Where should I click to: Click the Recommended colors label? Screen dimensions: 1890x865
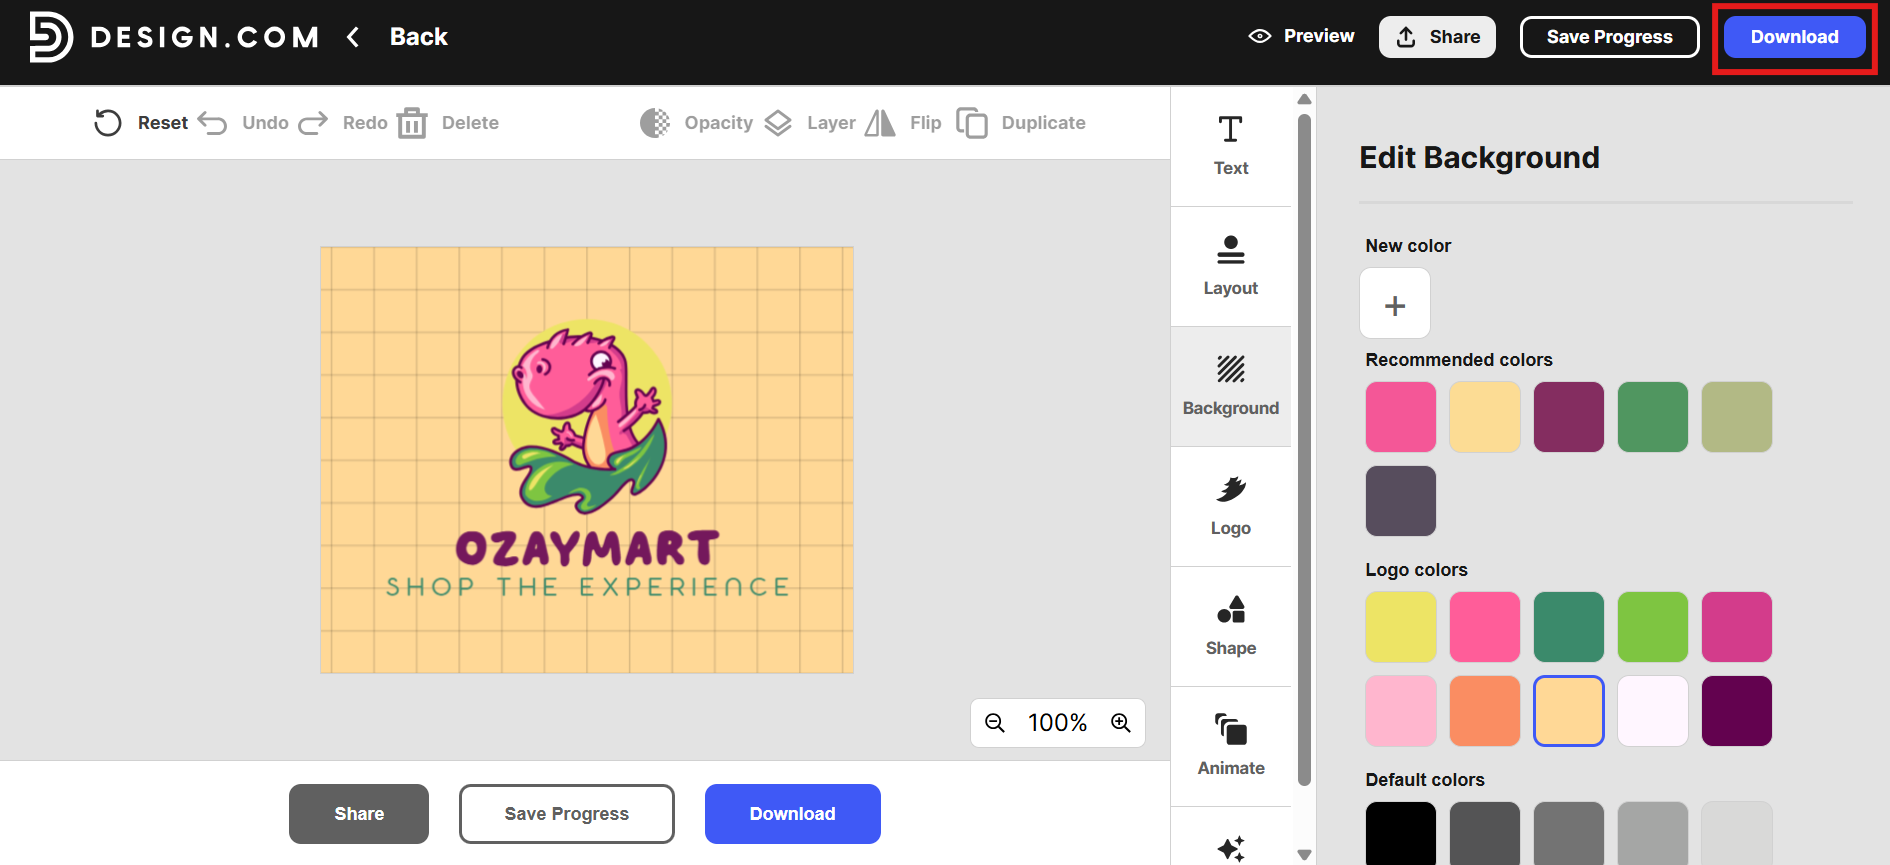1459,360
